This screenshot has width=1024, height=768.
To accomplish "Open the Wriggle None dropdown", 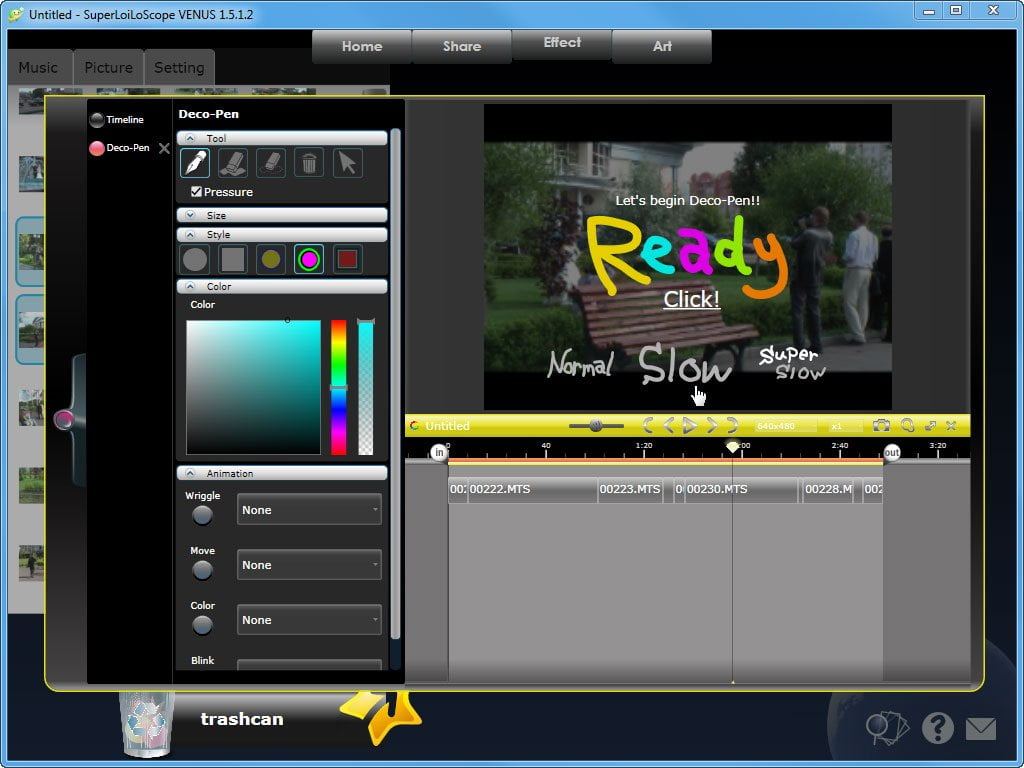I will [x=309, y=509].
